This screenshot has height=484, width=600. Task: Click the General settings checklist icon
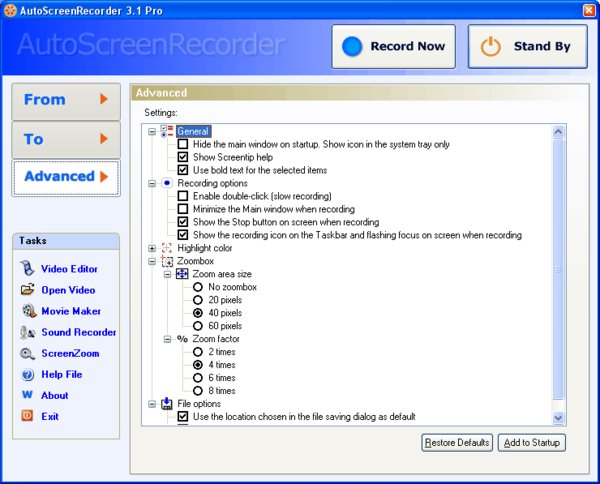tap(167, 131)
